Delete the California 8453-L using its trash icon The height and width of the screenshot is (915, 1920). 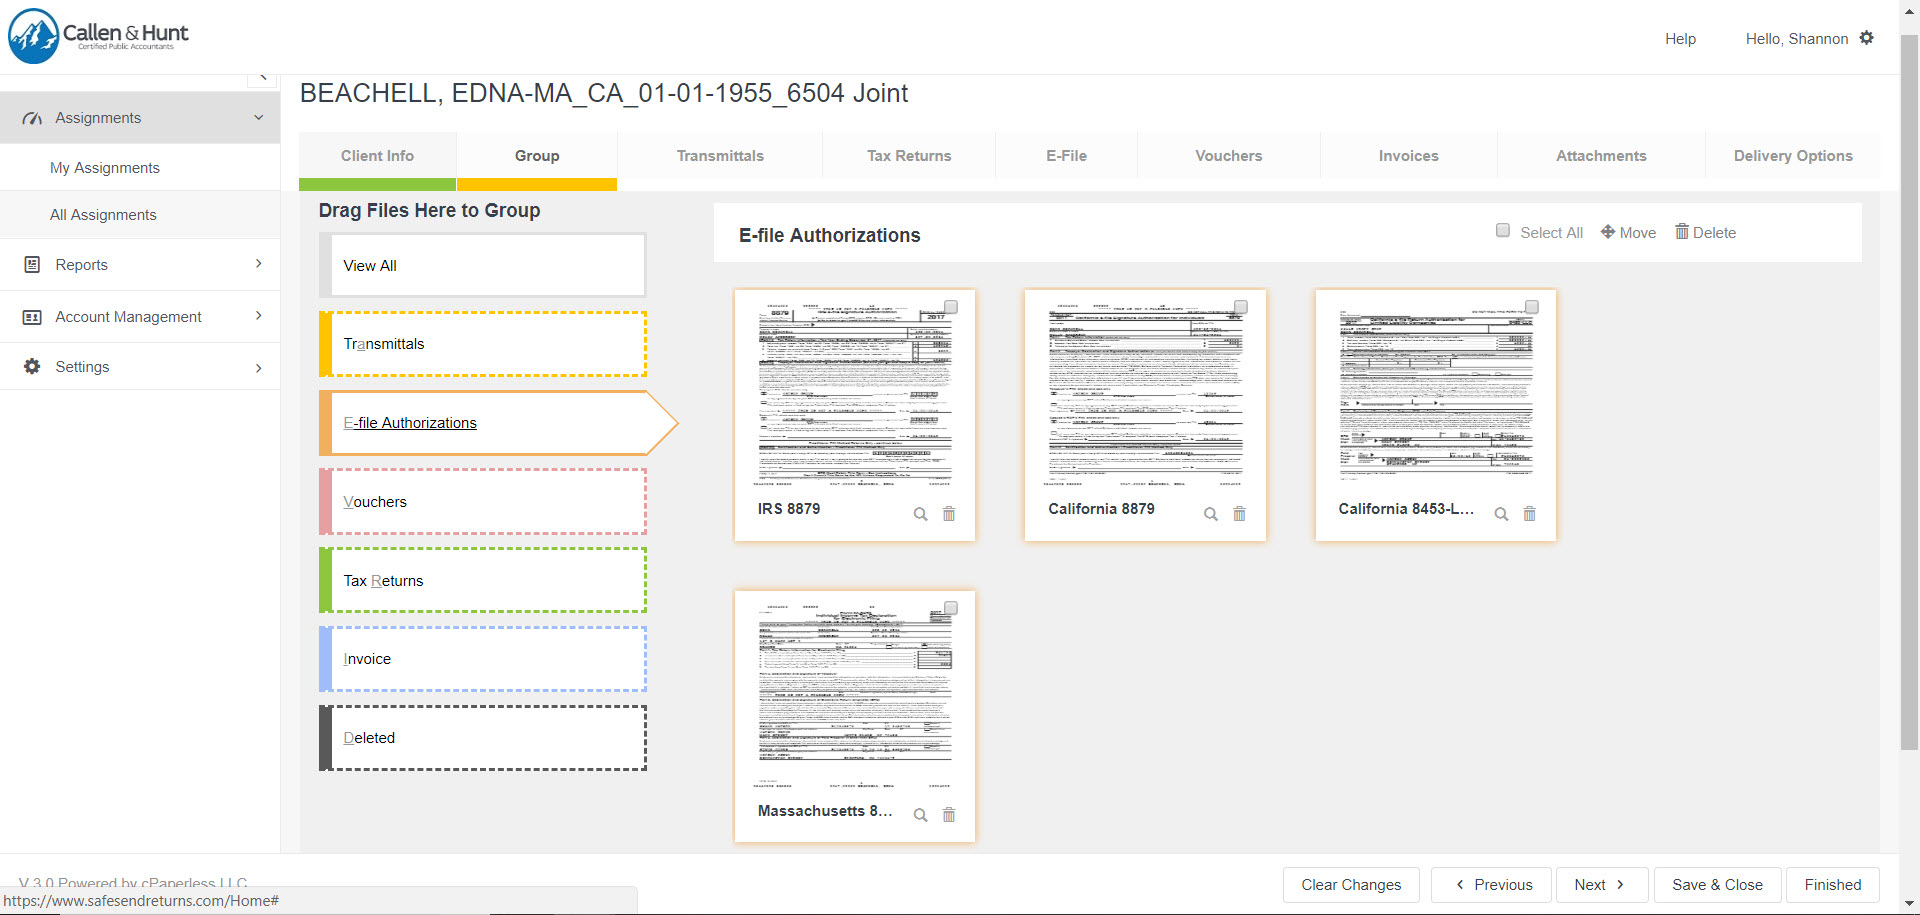(x=1529, y=514)
